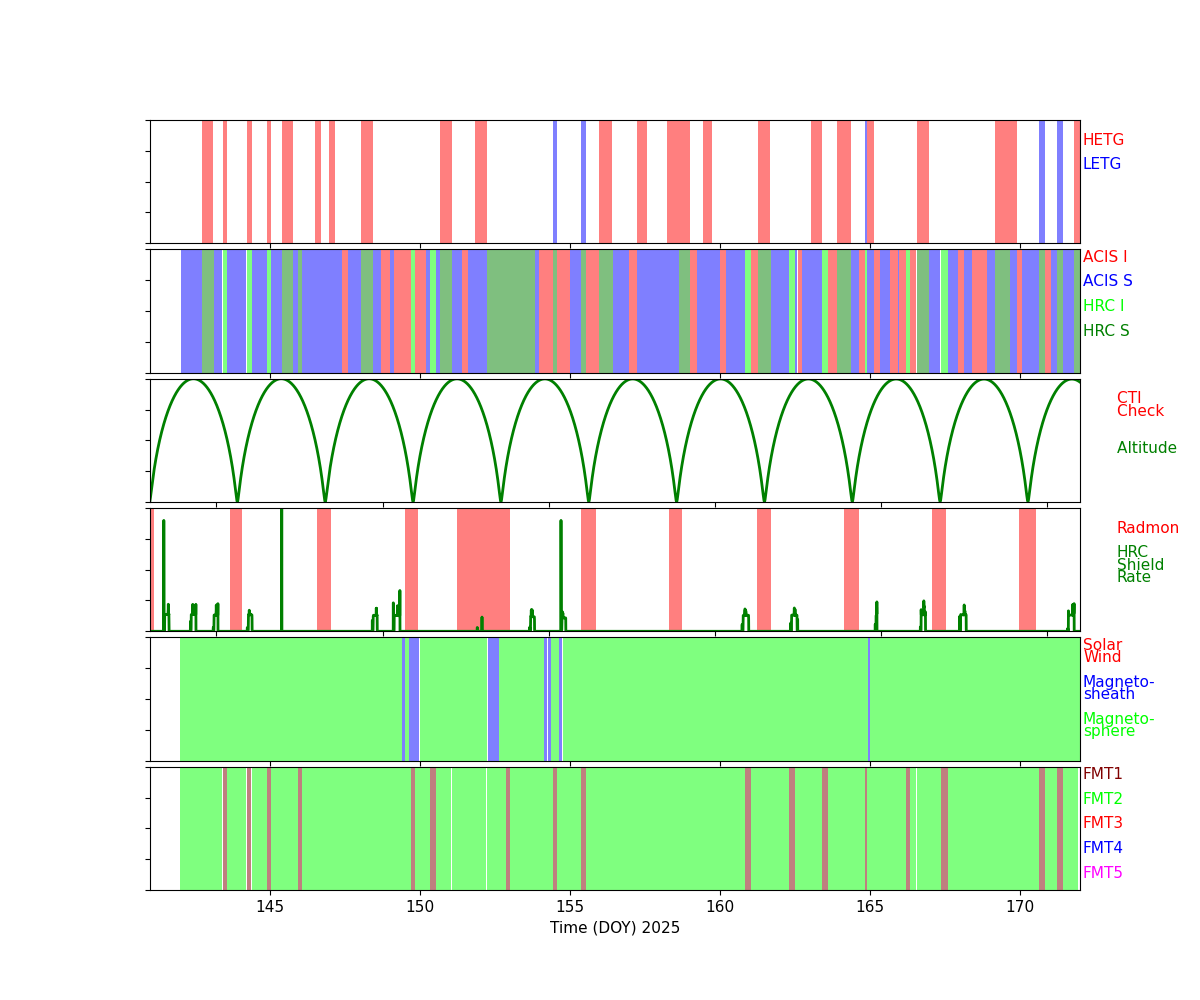Click the HRC I legend label
This screenshot has width=1200, height=1000.
pyautogui.click(x=1103, y=306)
